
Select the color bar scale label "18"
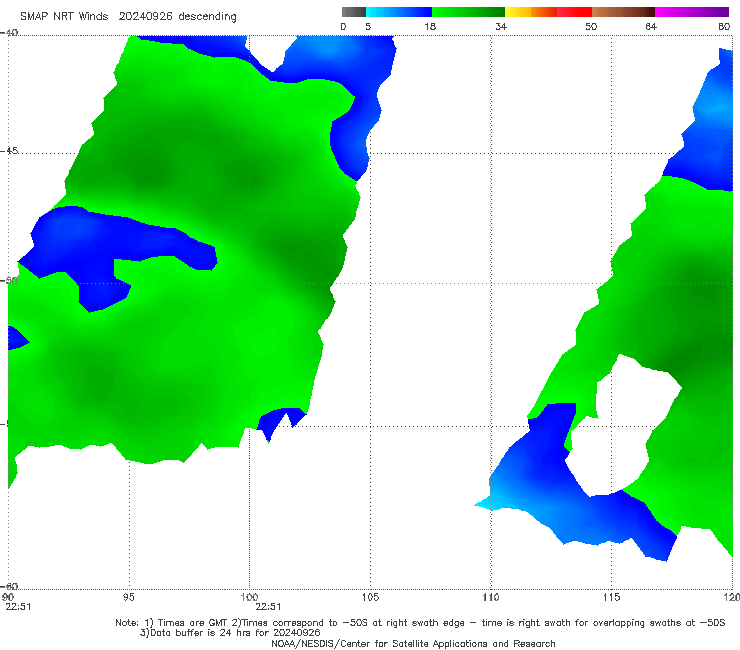pyautogui.click(x=430, y=26)
